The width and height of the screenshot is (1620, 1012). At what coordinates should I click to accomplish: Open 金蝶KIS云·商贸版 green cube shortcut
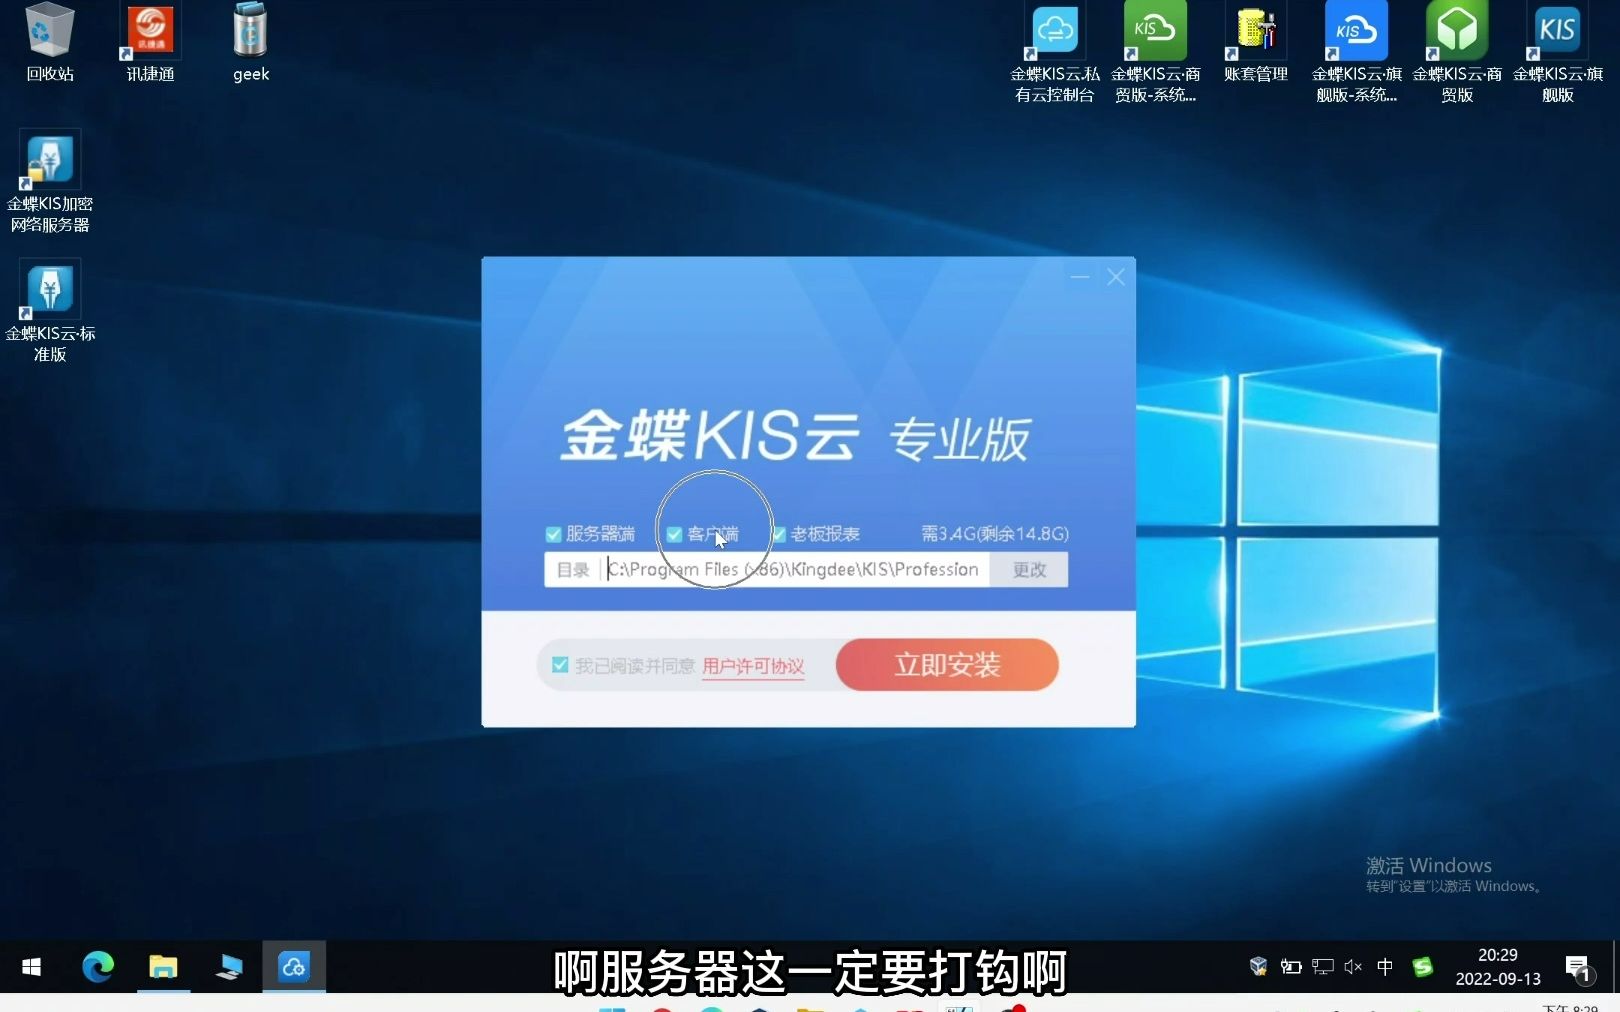tap(1457, 52)
